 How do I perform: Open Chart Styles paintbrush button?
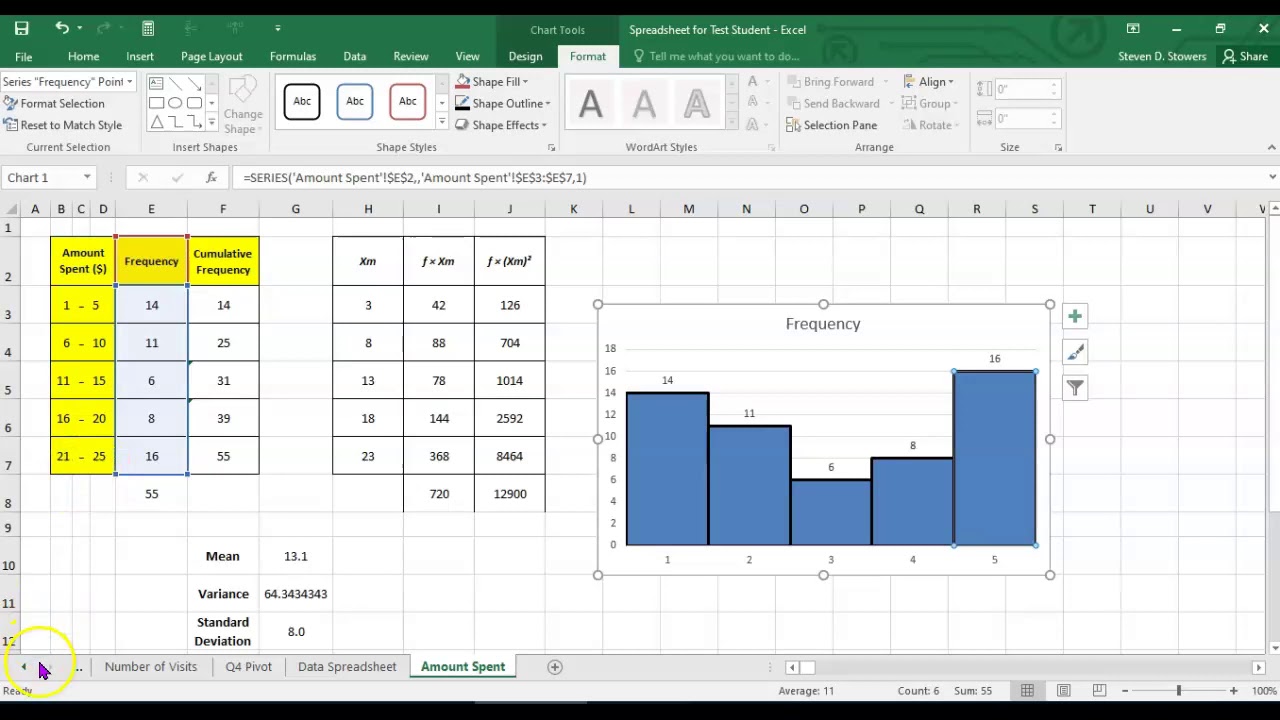(1075, 352)
